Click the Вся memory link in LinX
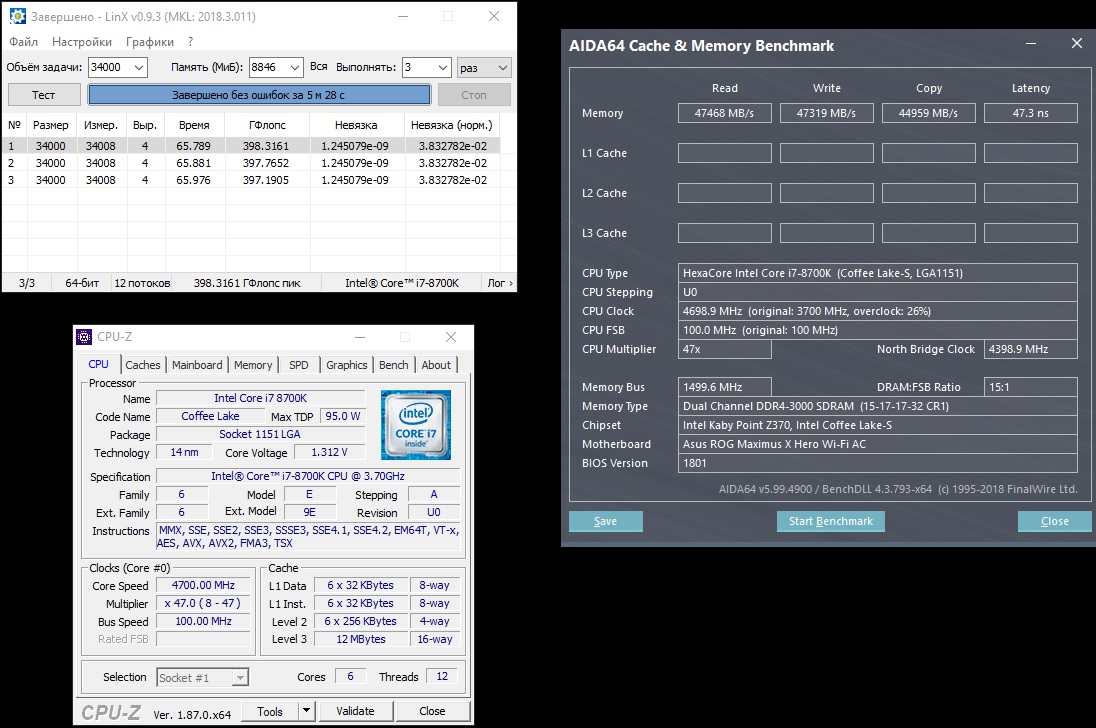 pyautogui.click(x=319, y=66)
